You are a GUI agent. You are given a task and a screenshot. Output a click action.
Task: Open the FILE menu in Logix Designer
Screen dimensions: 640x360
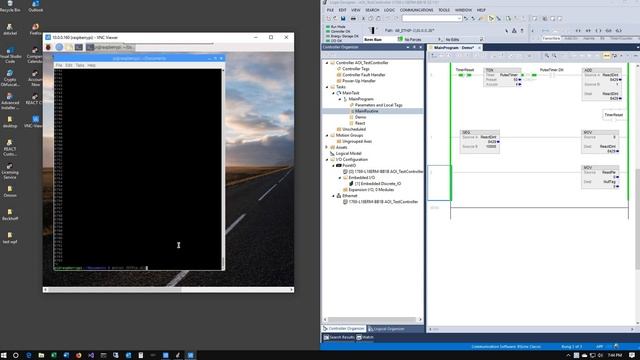click(330, 10)
